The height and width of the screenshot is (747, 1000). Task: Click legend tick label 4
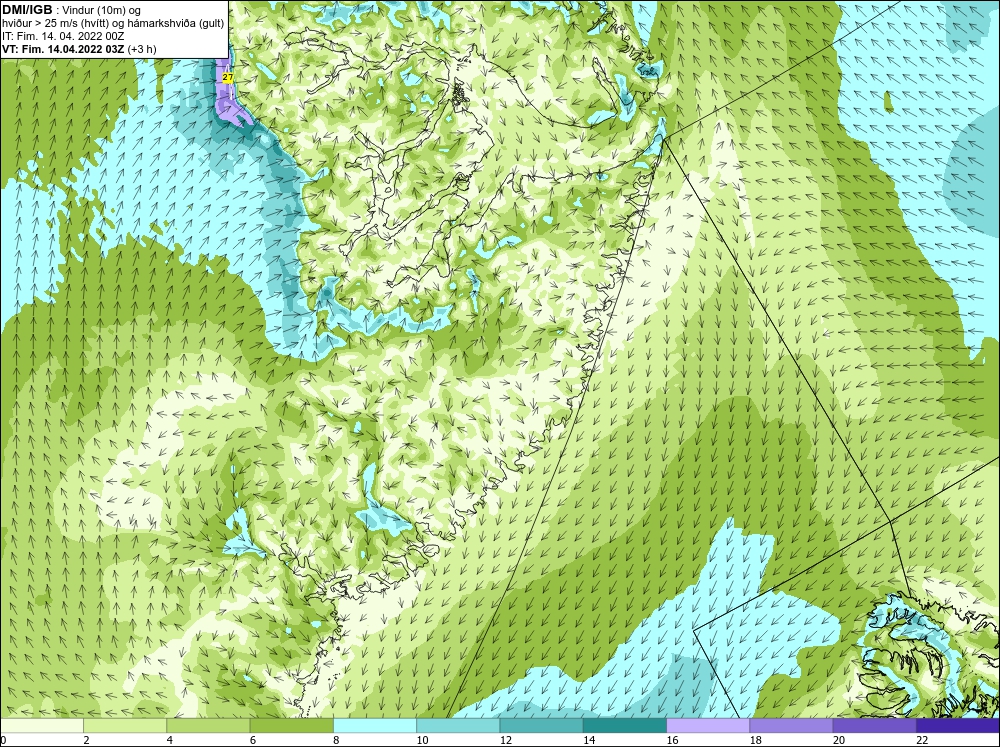pos(169,740)
